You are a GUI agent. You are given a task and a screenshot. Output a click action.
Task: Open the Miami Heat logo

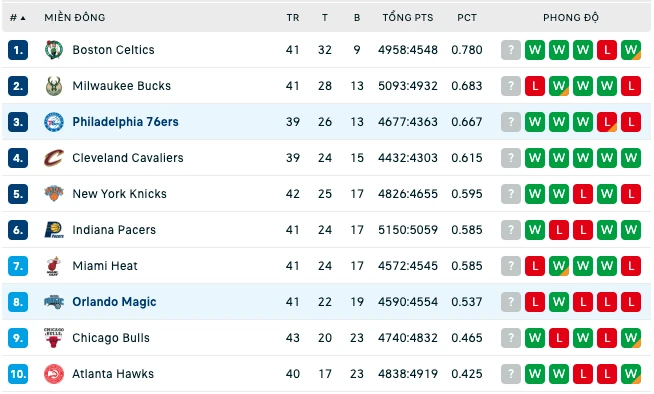54,266
